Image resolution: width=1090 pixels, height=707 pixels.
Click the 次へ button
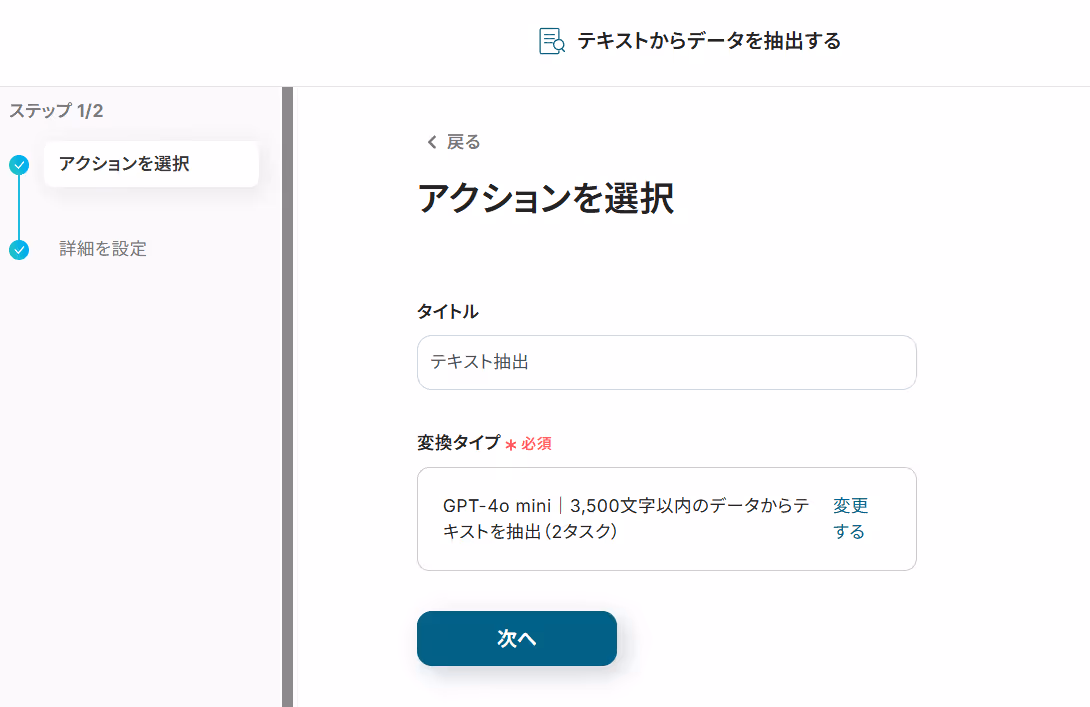(516, 638)
